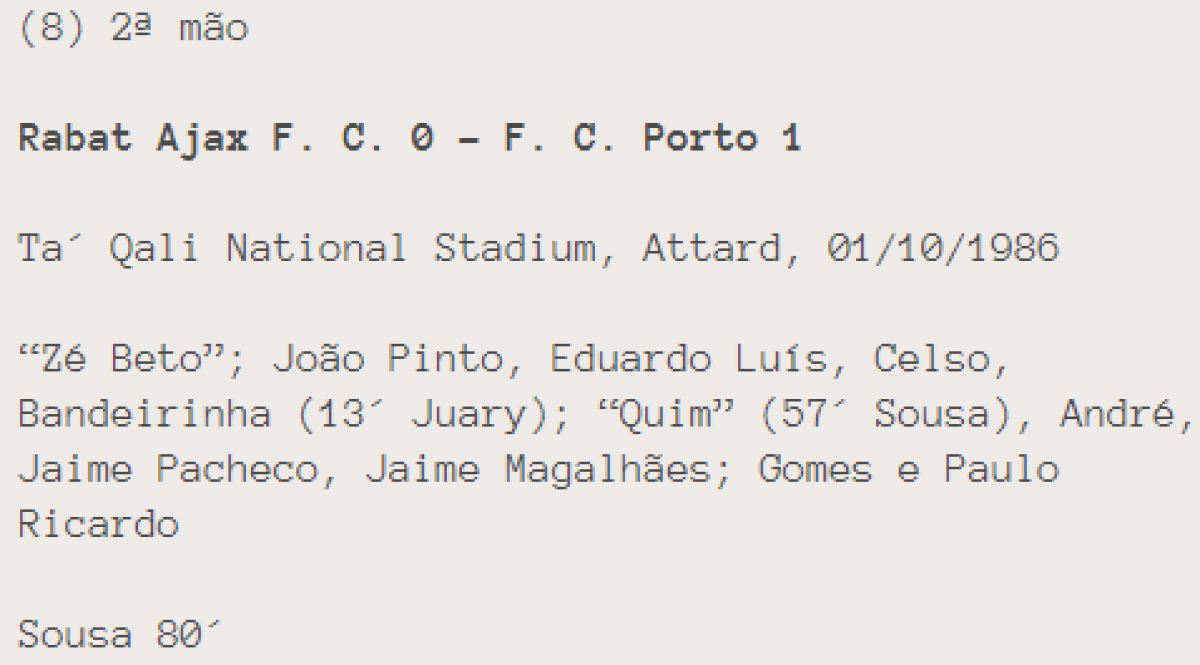Screen dimensions: 1200x665
Task: Click the bold "Rabat Ajax" team name
Action: click(x=133, y=138)
